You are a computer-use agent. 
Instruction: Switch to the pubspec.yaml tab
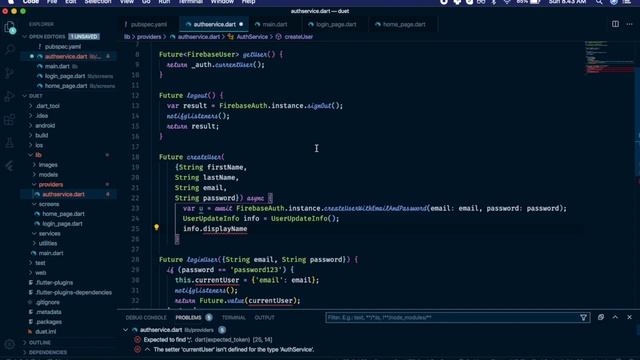click(149, 24)
